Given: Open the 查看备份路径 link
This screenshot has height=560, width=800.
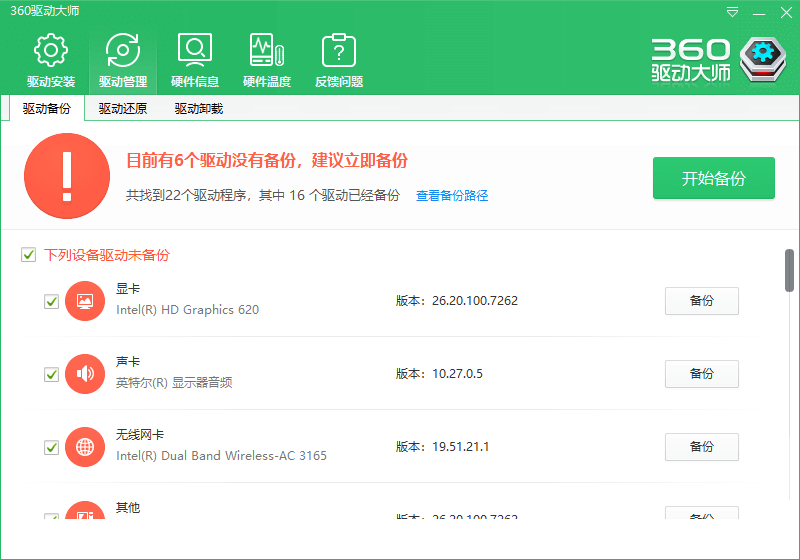Looking at the screenshot, I should pos(452,195).
